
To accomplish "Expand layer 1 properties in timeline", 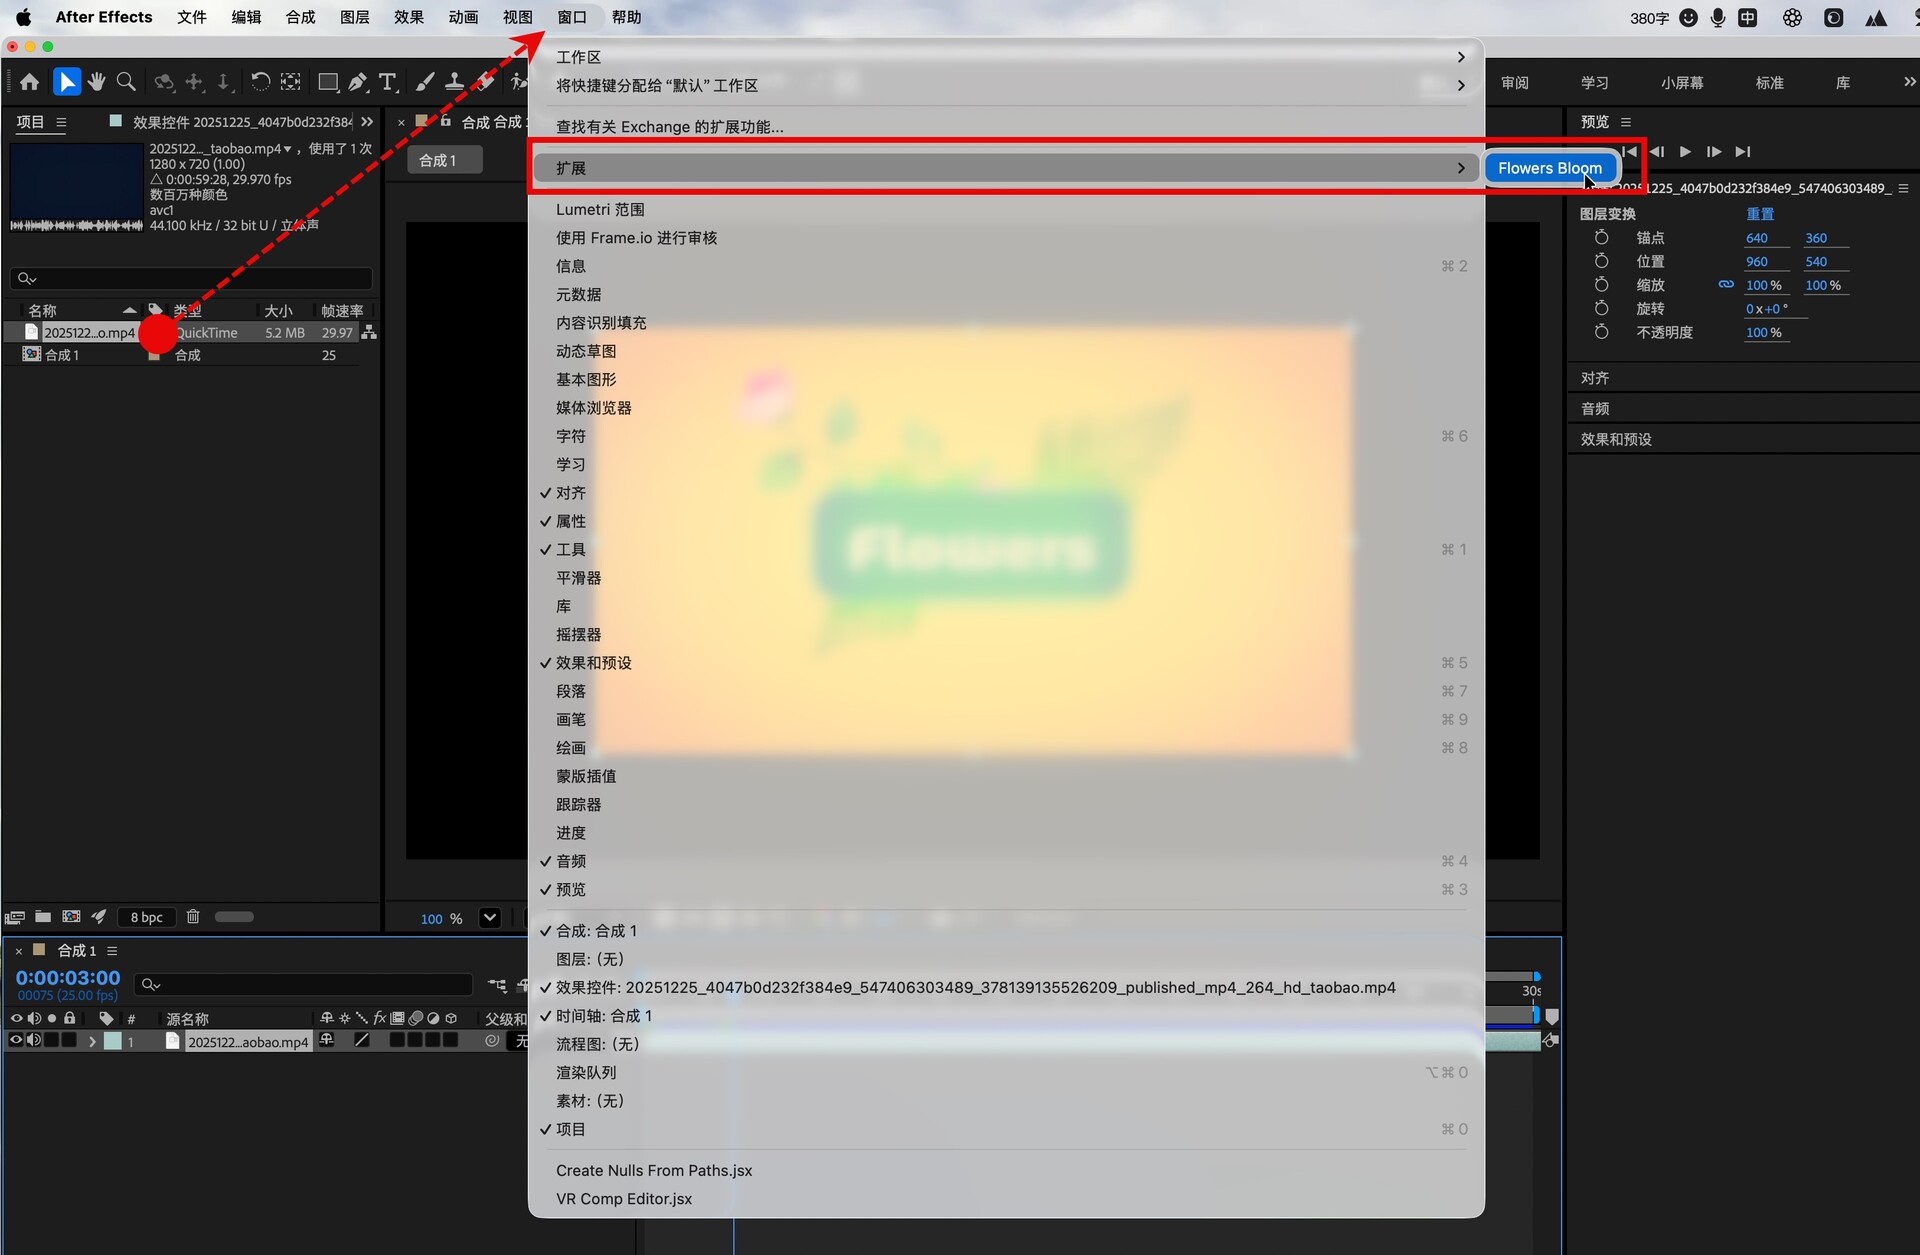I will tap(92, 1041).
